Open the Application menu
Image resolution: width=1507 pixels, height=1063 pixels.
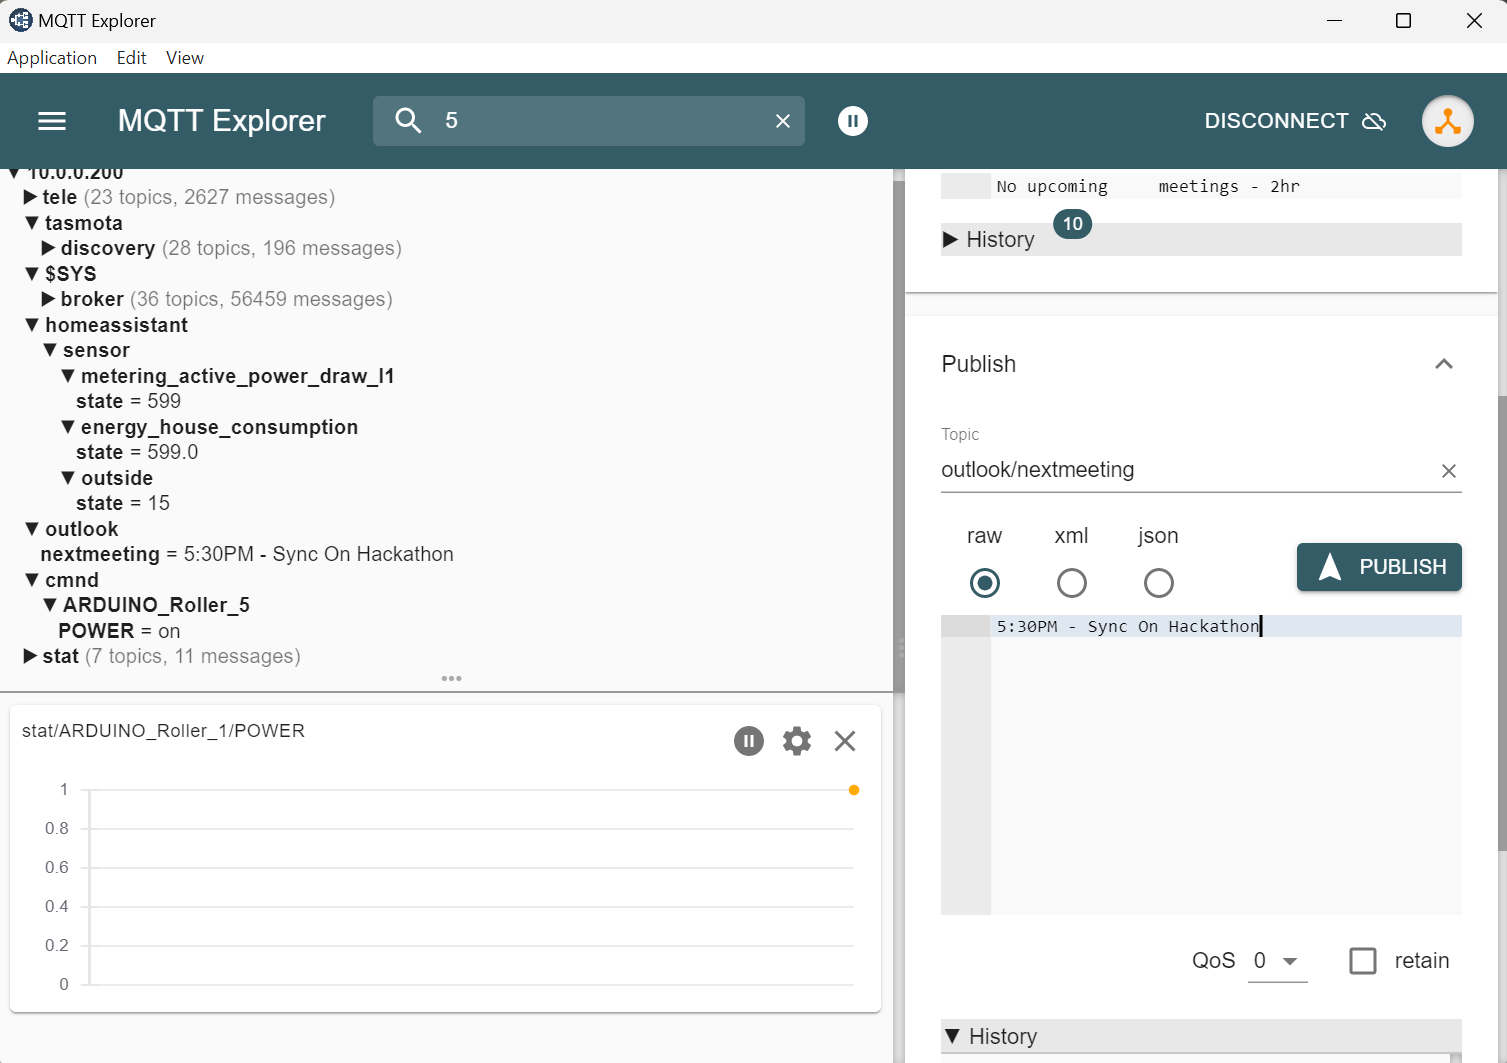[x=52, y=58]
